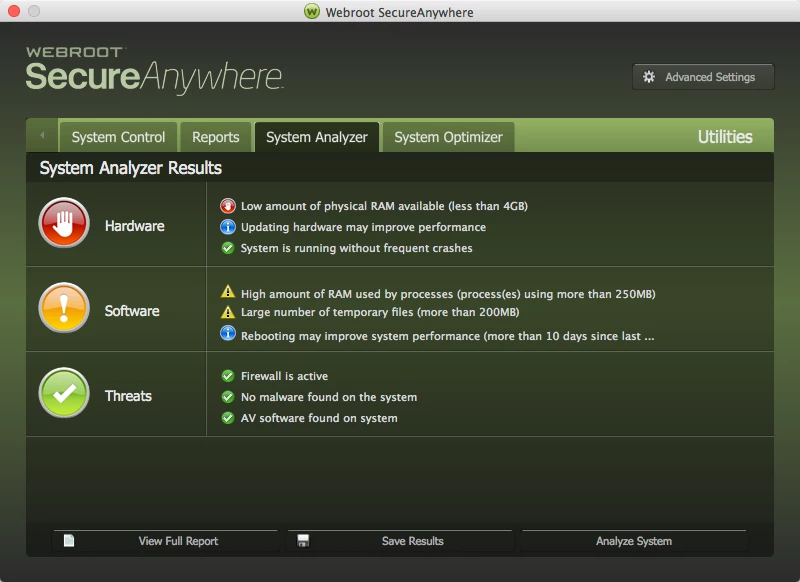Click the Threats category label
The image size is (800, 582).
[x=128, y=396]
